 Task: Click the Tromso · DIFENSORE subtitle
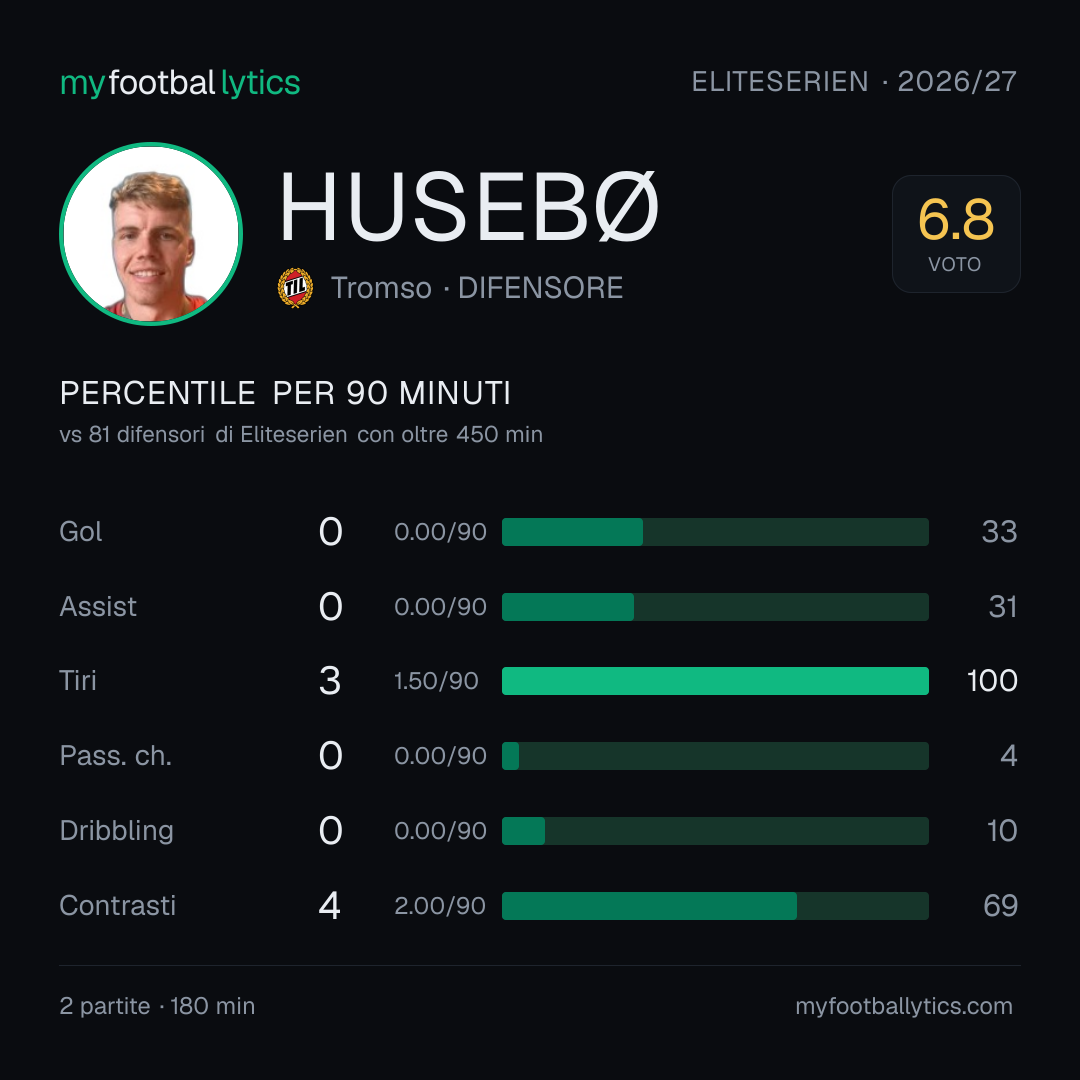(477, 288)
